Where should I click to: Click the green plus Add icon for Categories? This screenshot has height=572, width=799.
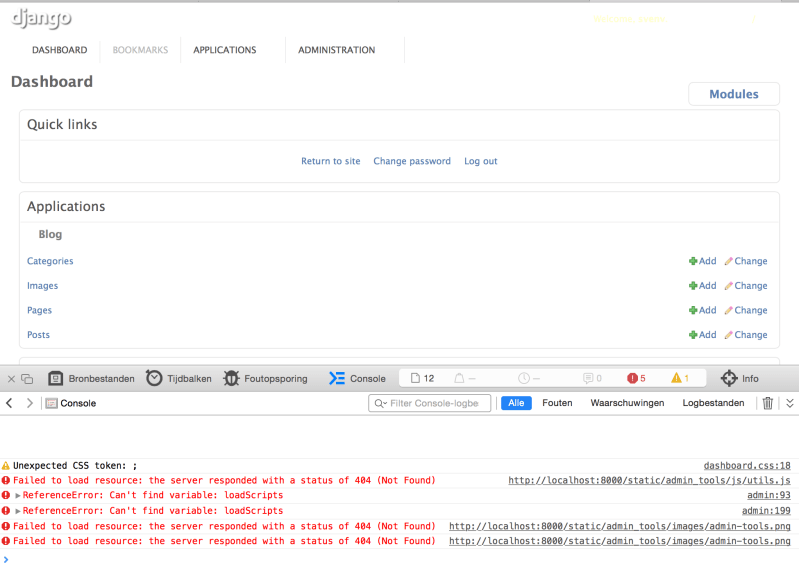click(693, 261)
